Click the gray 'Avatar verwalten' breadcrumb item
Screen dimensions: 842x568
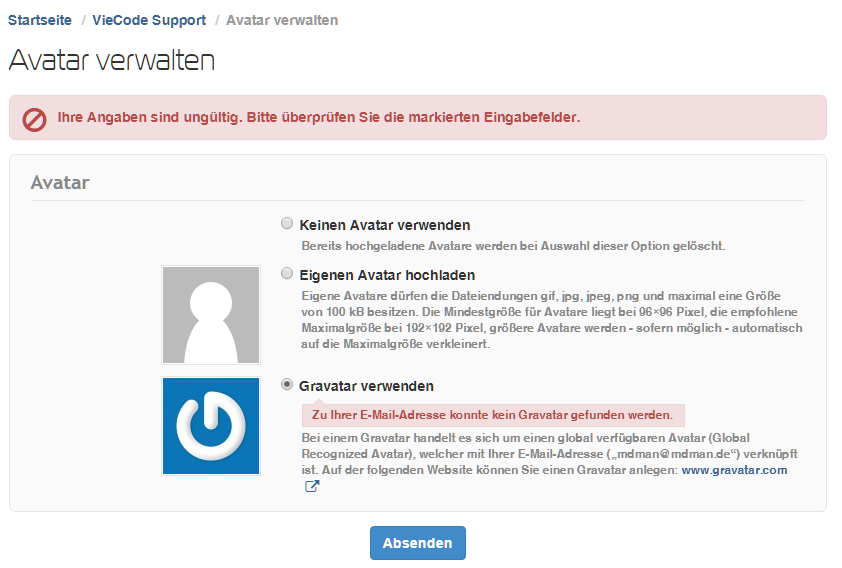coord(282,20)
